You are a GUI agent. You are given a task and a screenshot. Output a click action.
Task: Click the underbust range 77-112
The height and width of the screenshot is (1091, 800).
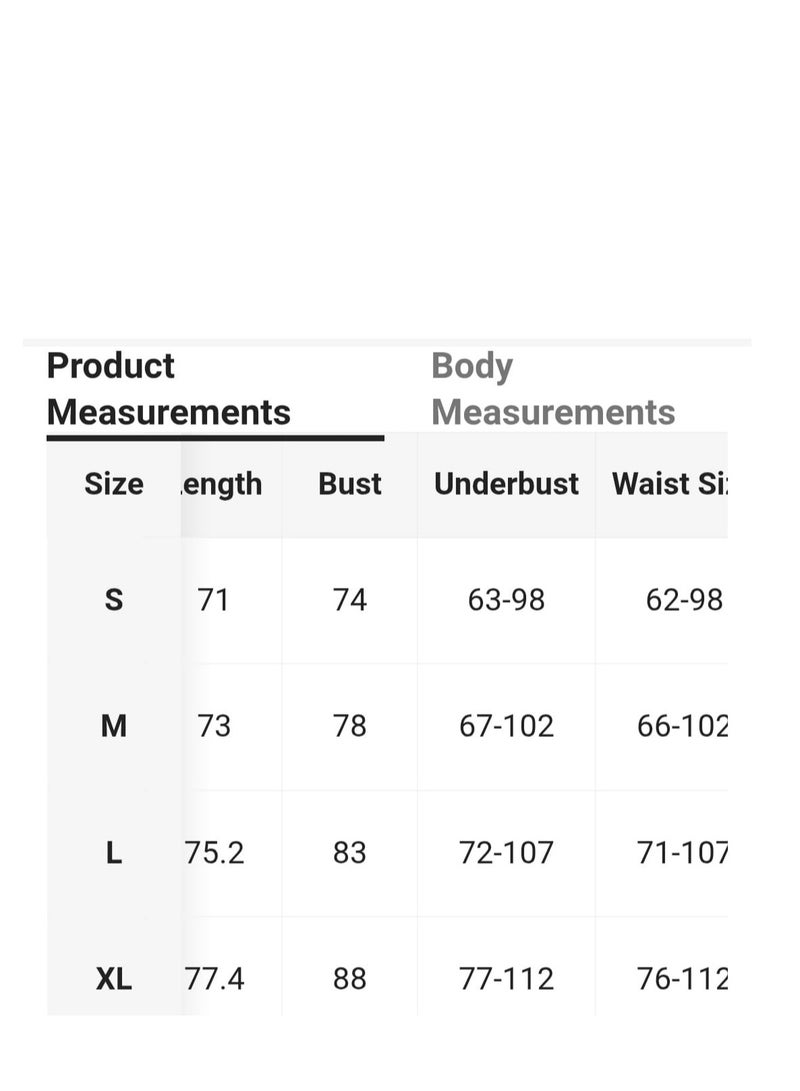[x=506, y=980]
